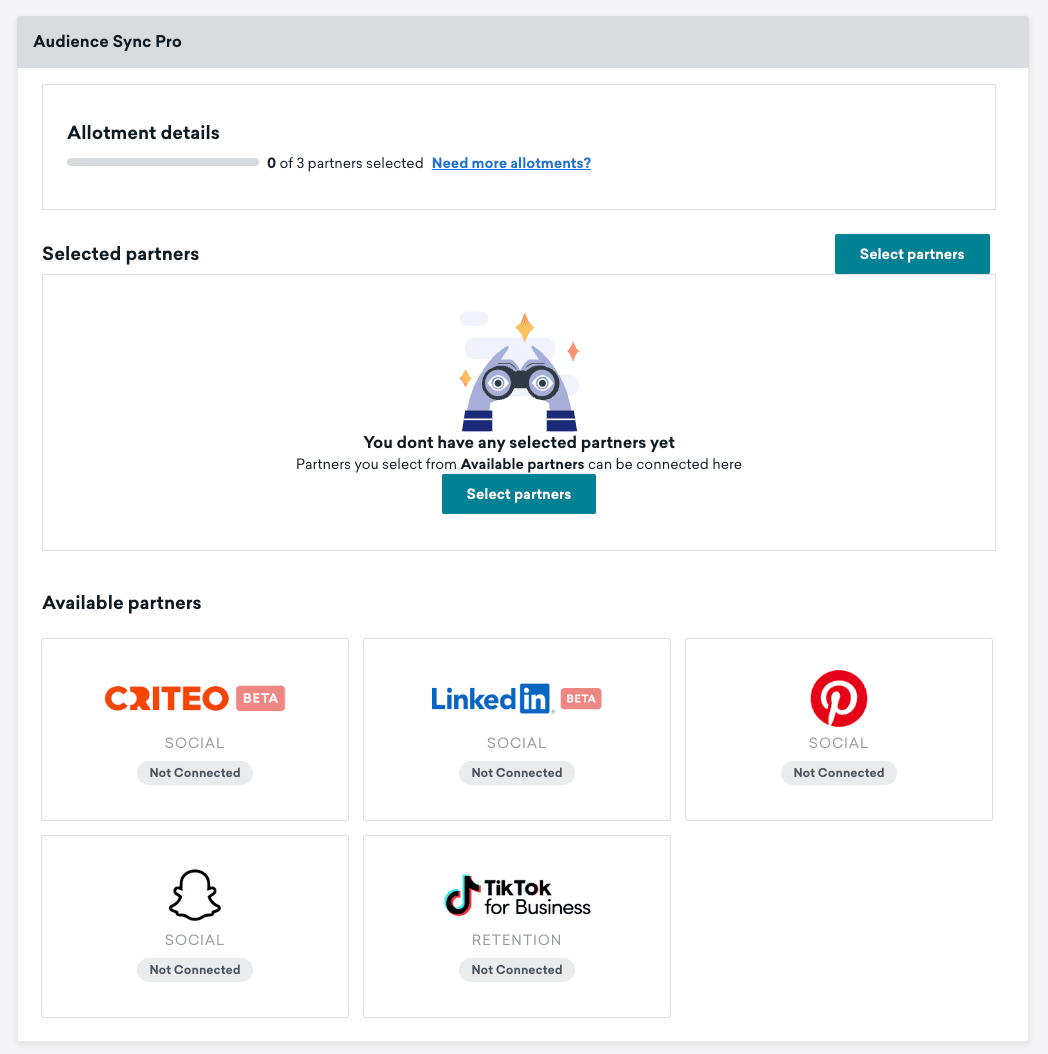Viewport: 1048px width, 1054px height.
Task: Select the Snapchat ghost icon
Action: [194, 894]
